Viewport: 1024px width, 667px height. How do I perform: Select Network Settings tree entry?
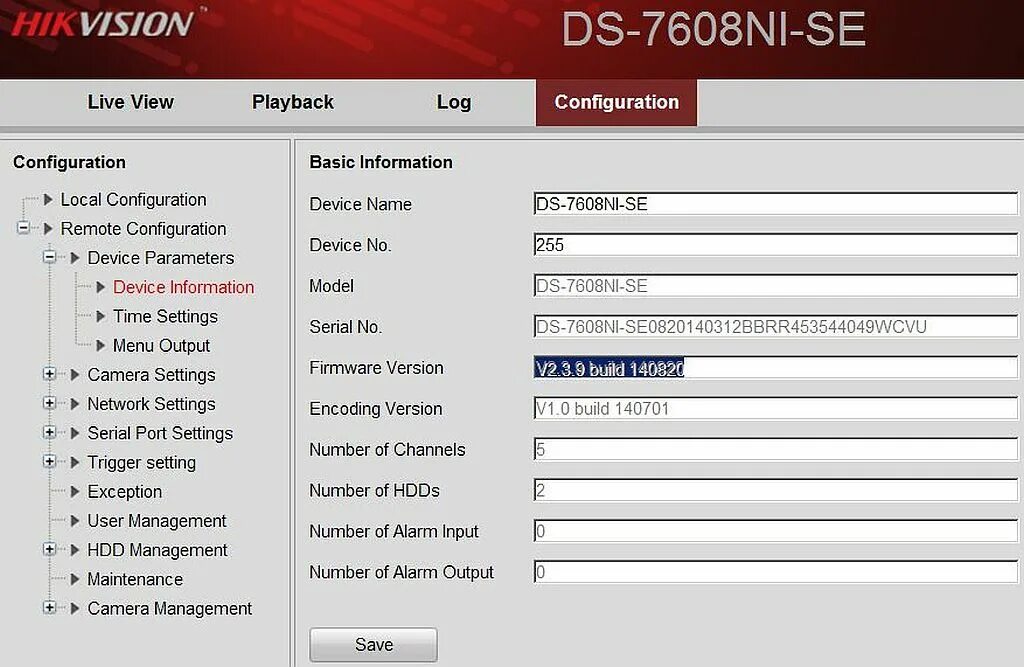(152, 404)
